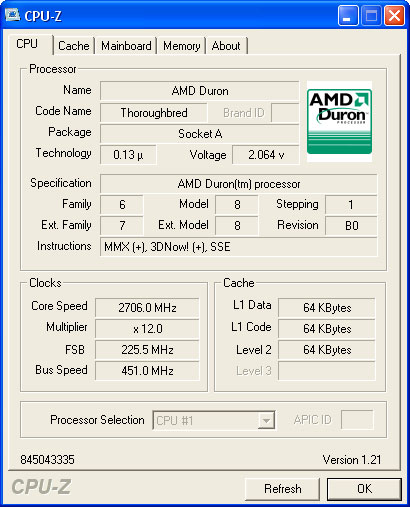Click the Instructions field showing MMX

(x=239, y=247)
